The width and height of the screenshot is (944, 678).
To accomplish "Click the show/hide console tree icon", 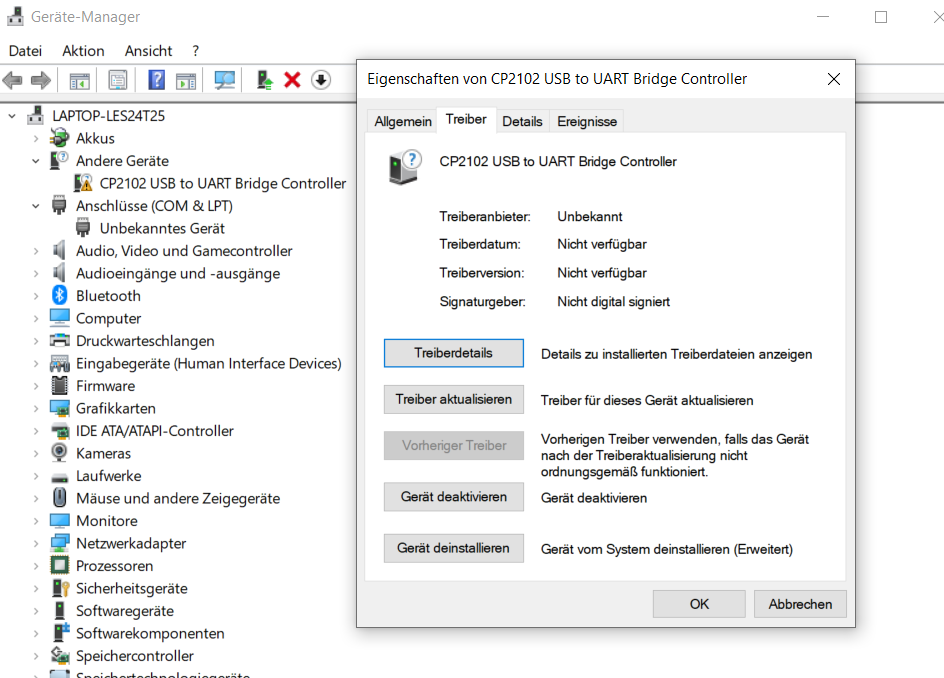I will [x=79, y=80].
